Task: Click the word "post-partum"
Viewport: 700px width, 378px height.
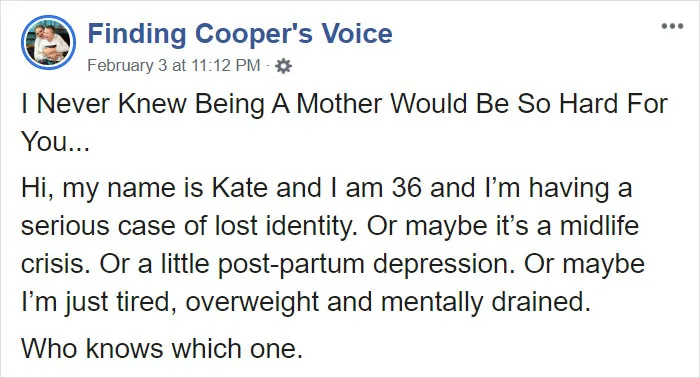Action: [291, 264]
